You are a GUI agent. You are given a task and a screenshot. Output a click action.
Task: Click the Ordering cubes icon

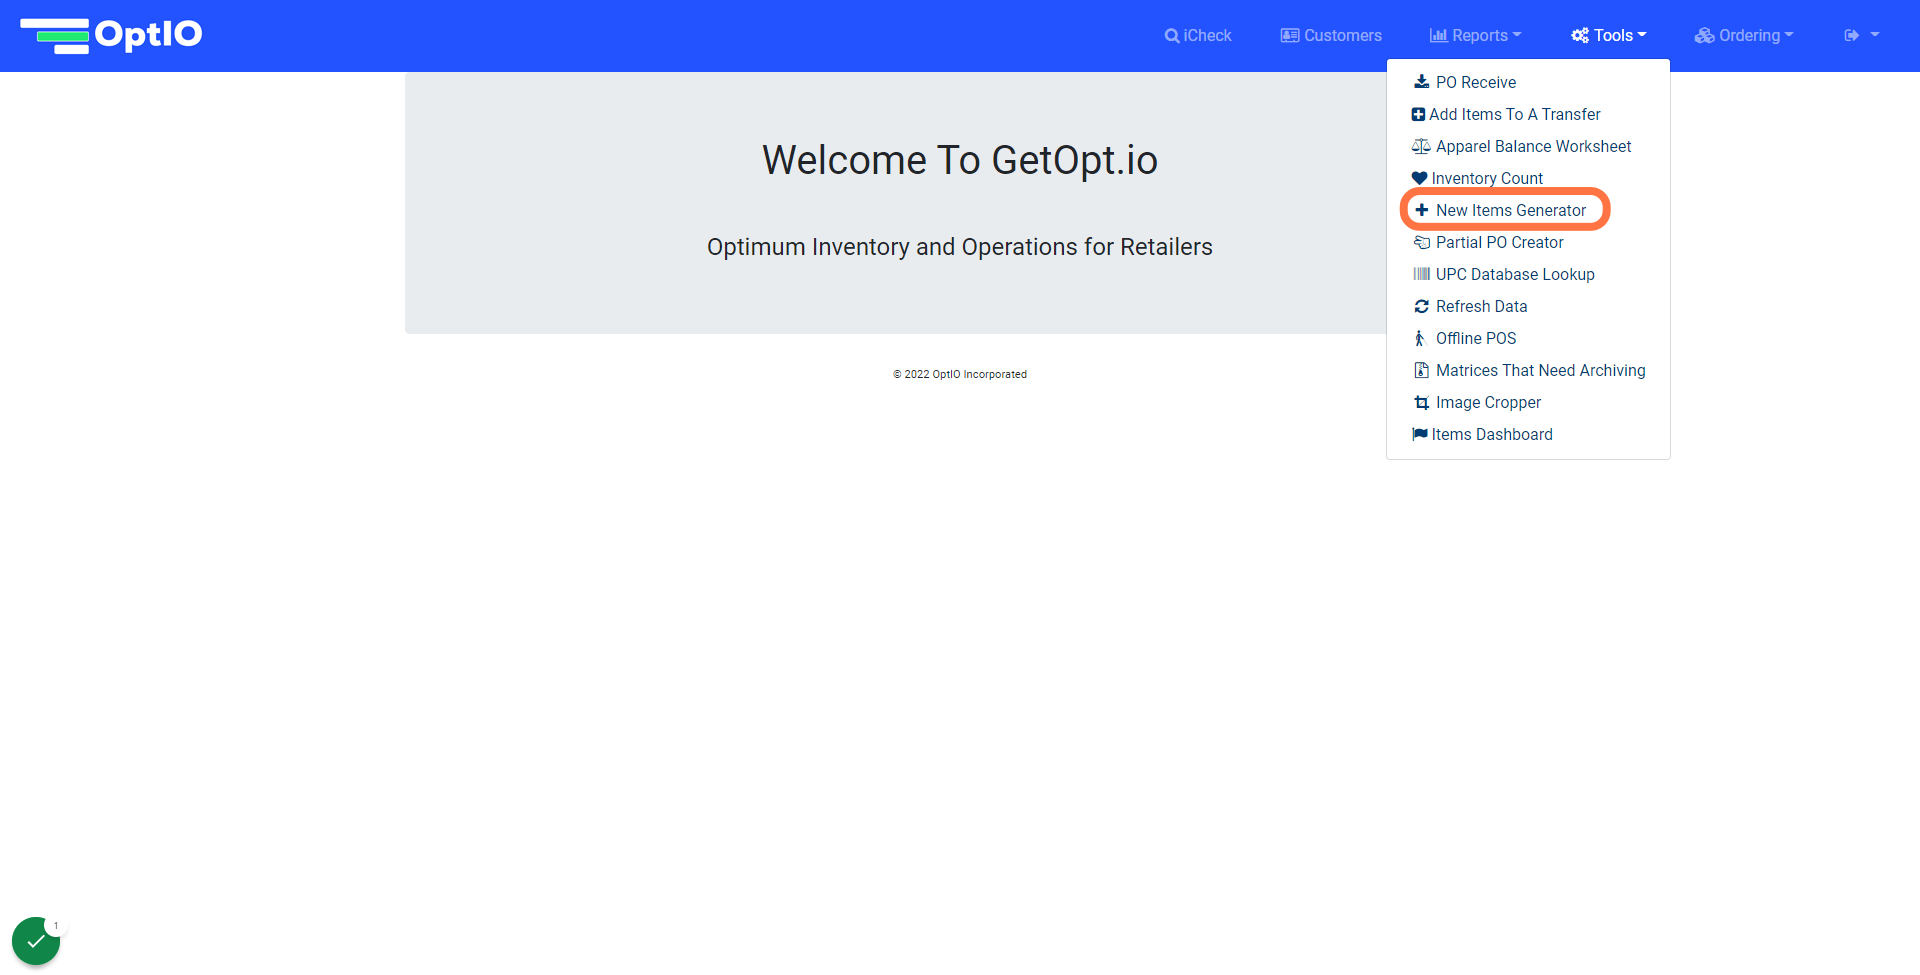pos(1705,36)
